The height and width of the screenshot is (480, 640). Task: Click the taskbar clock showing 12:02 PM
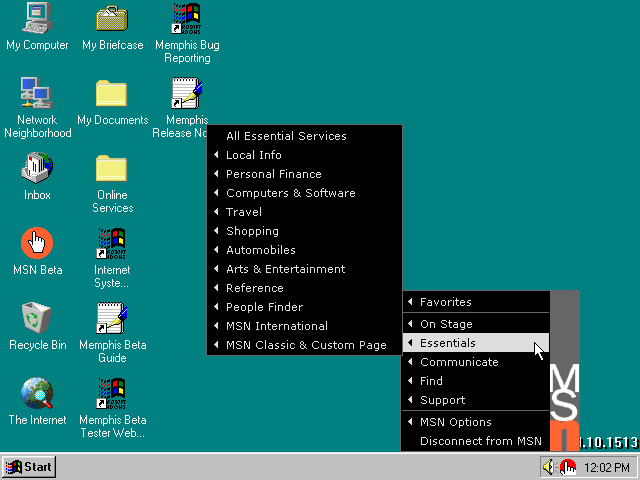pyautogui.click(x=607, y=467)
